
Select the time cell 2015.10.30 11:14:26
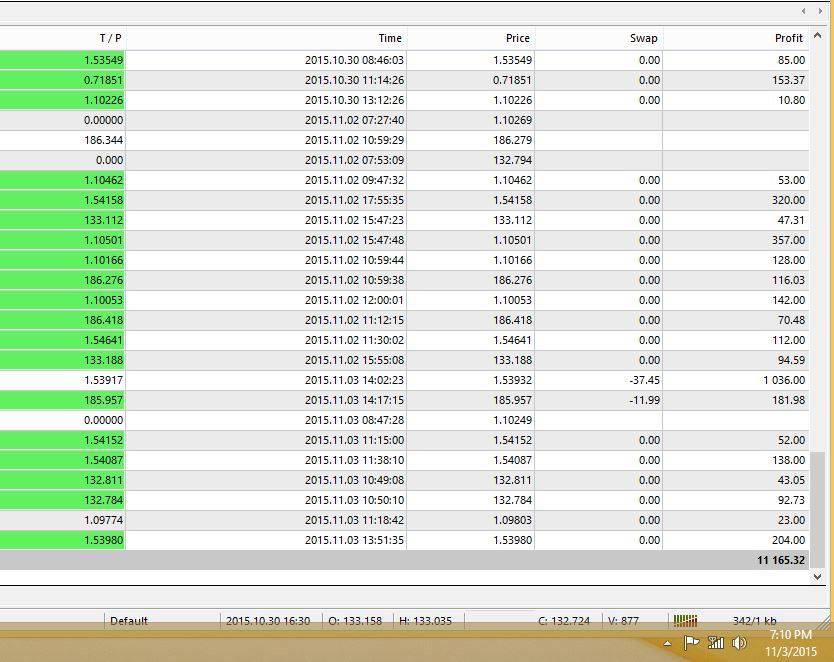pyautogui.click(x=354, y=80)
